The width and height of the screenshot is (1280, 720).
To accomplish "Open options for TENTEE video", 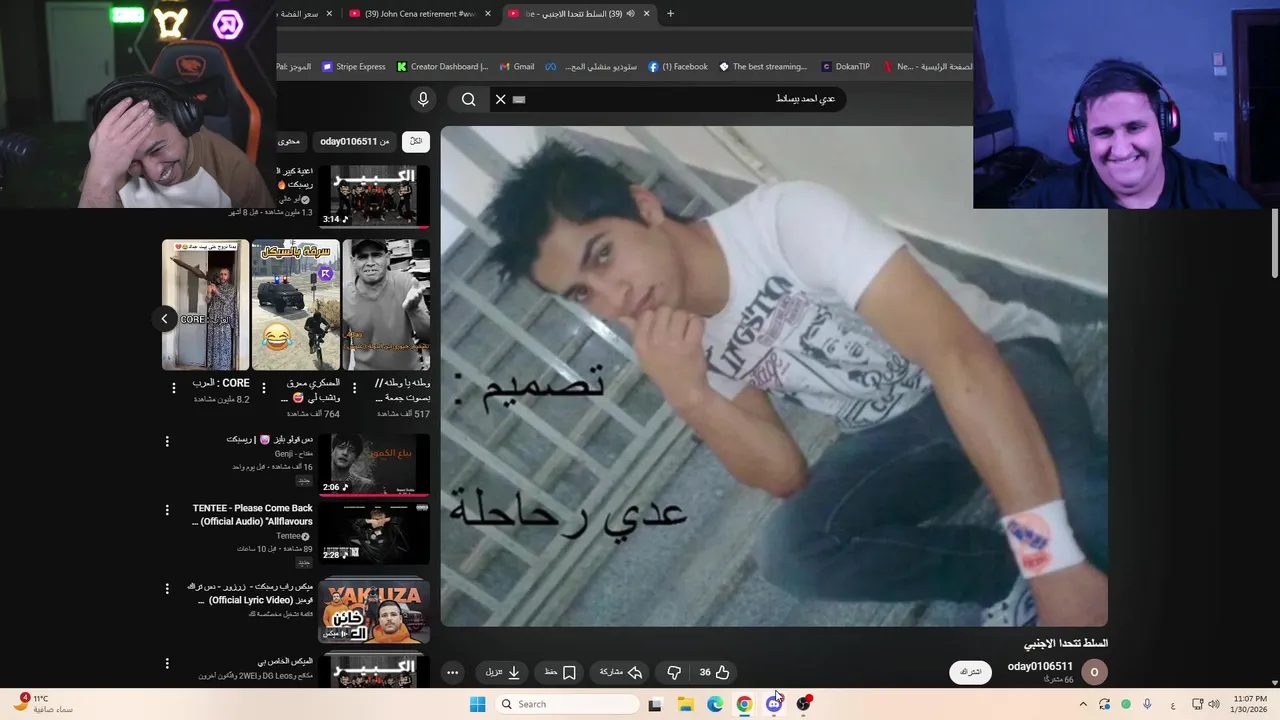I will (167, 509).
